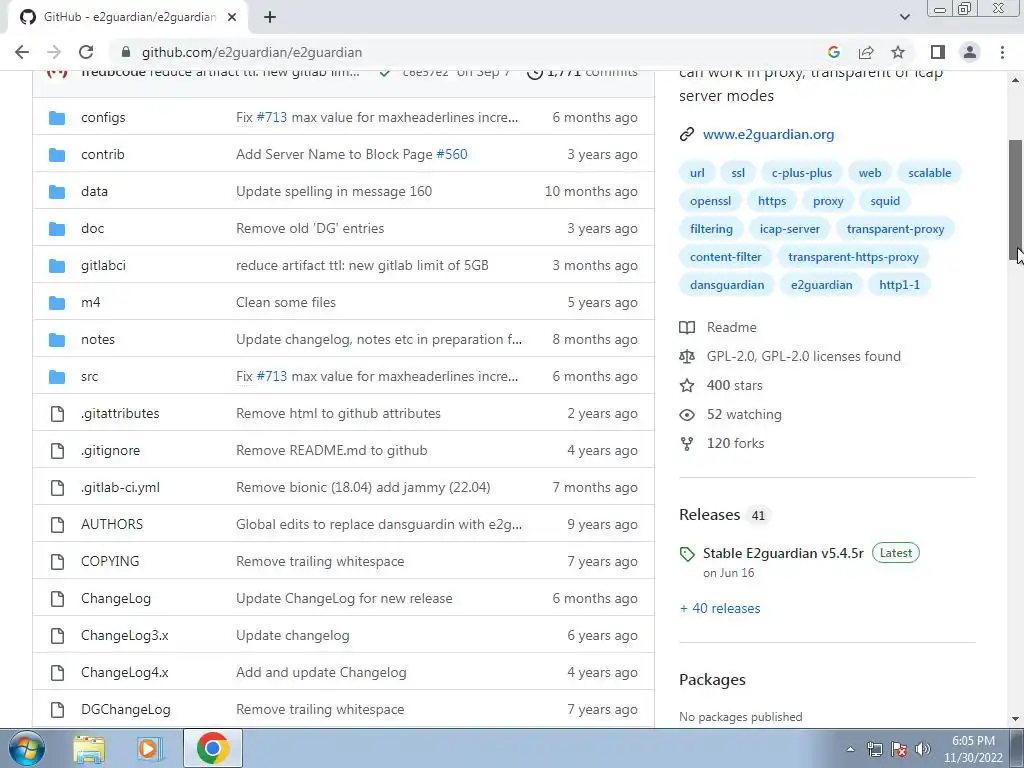1024x768 pixels.
Task: Open the contrib folder
Action: point(103,154)
